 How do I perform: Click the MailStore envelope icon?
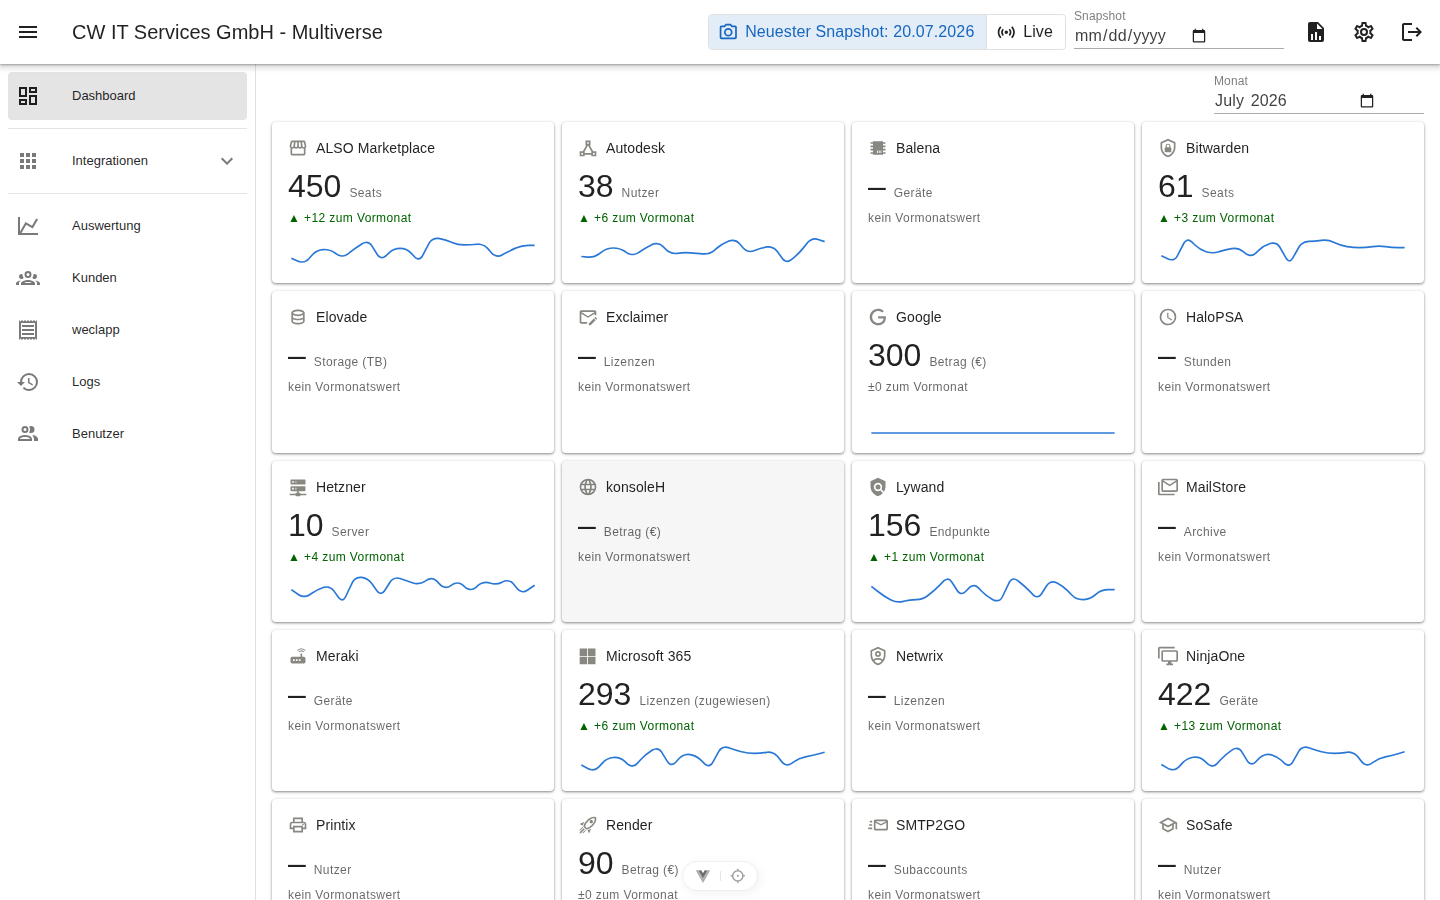[x=1168, y=487]
